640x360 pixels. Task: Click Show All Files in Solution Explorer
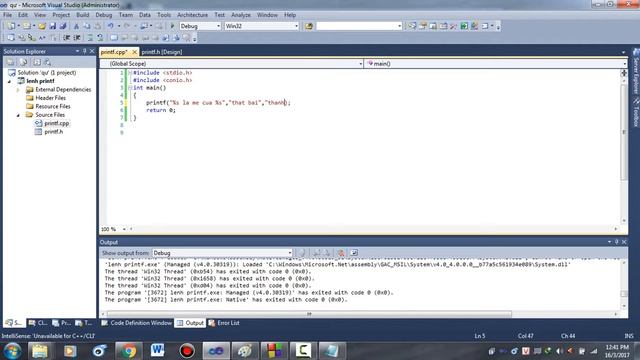pyautogui.click(x=23, y=62)
